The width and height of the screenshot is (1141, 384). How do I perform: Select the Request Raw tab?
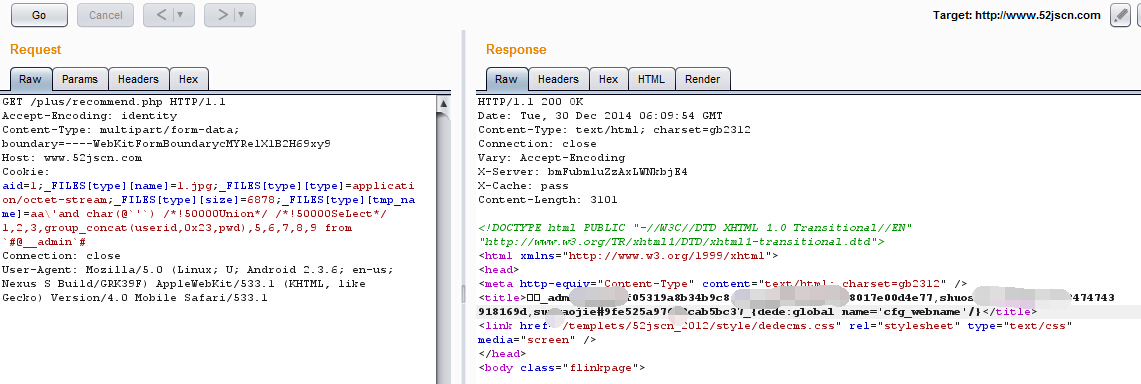(x=31, y=79)
